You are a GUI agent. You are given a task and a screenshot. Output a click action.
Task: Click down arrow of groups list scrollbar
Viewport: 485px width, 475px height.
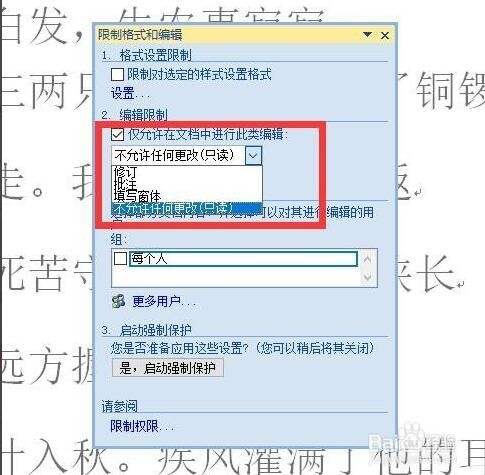(367, 277)
